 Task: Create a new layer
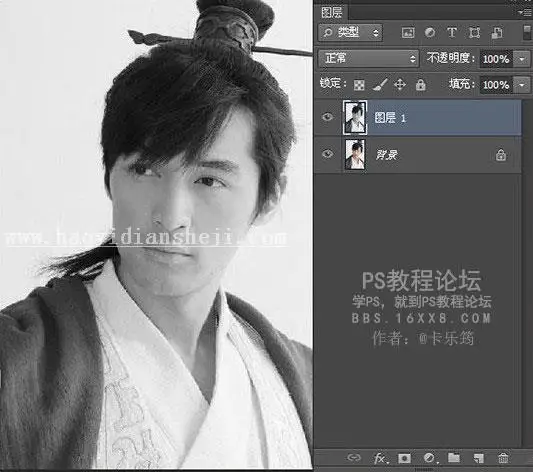[x=479, y=458]
